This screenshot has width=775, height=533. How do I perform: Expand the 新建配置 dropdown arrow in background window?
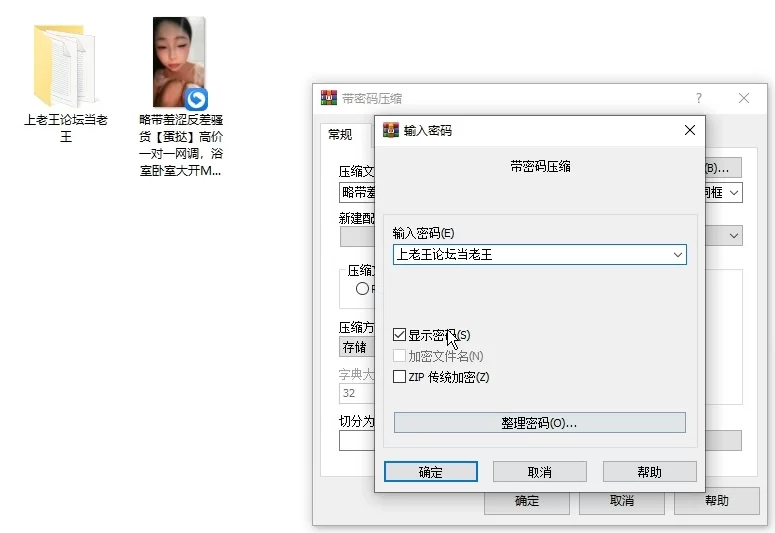click(734, 235)
